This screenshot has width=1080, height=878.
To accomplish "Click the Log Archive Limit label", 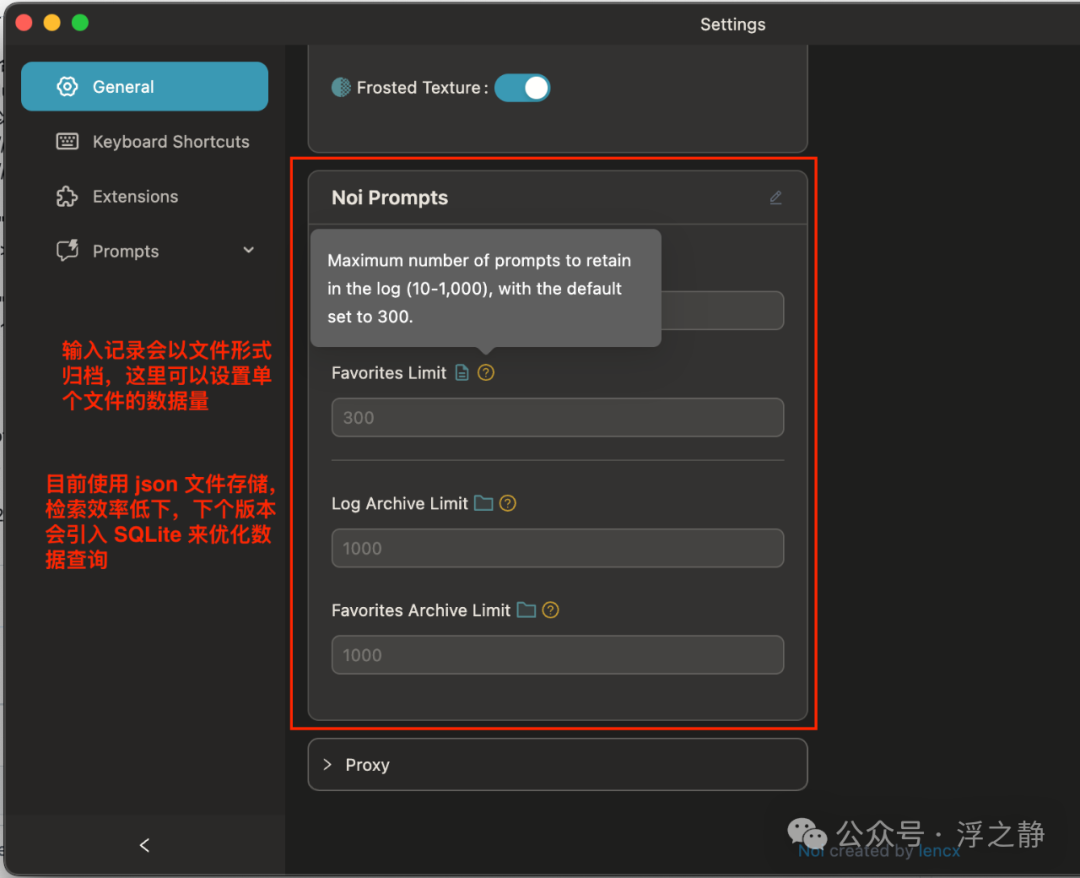I will click(399, 503).
